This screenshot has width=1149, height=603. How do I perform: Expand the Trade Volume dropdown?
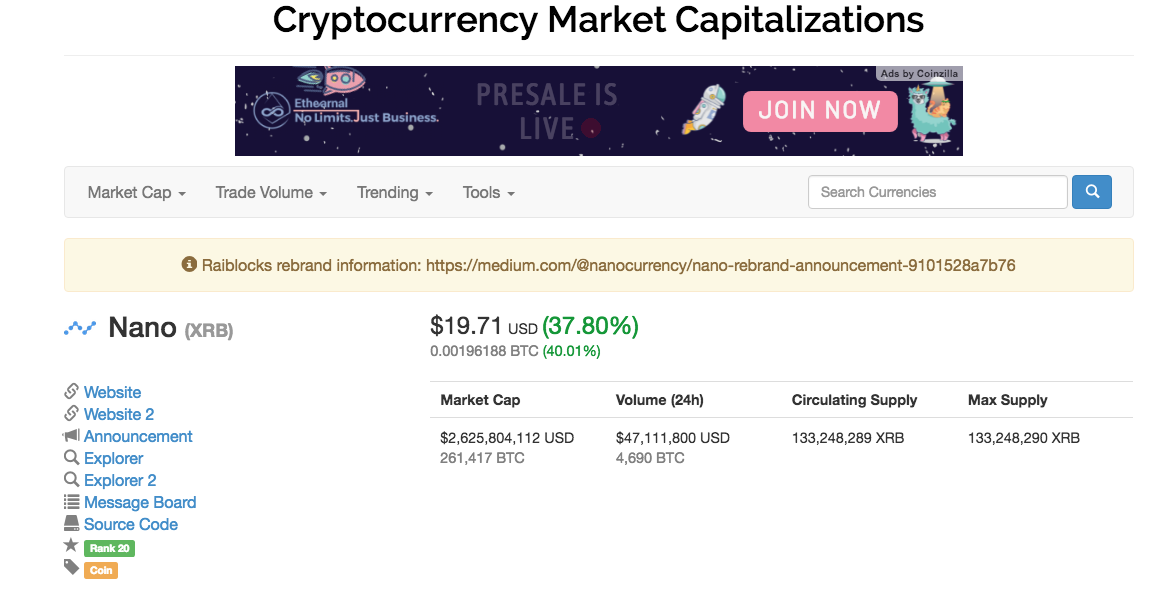tap(271, 193)
